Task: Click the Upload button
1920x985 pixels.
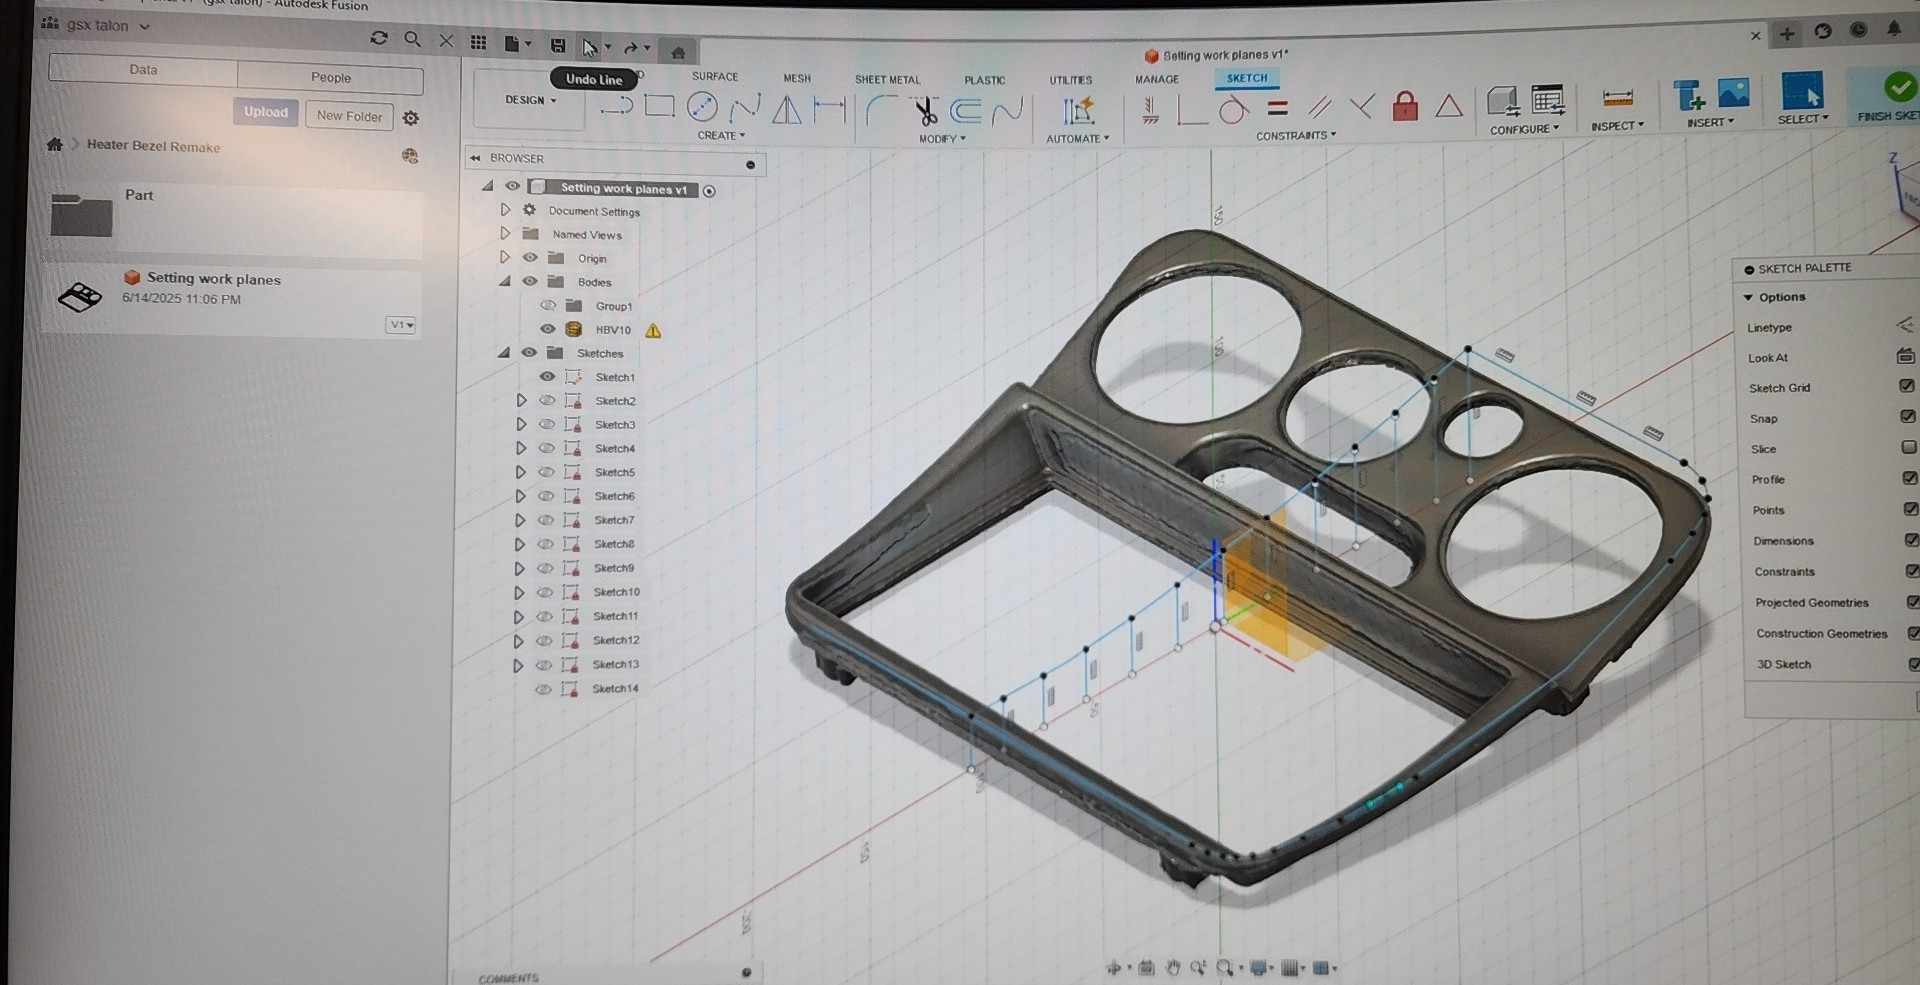Action: click(266, 112)
